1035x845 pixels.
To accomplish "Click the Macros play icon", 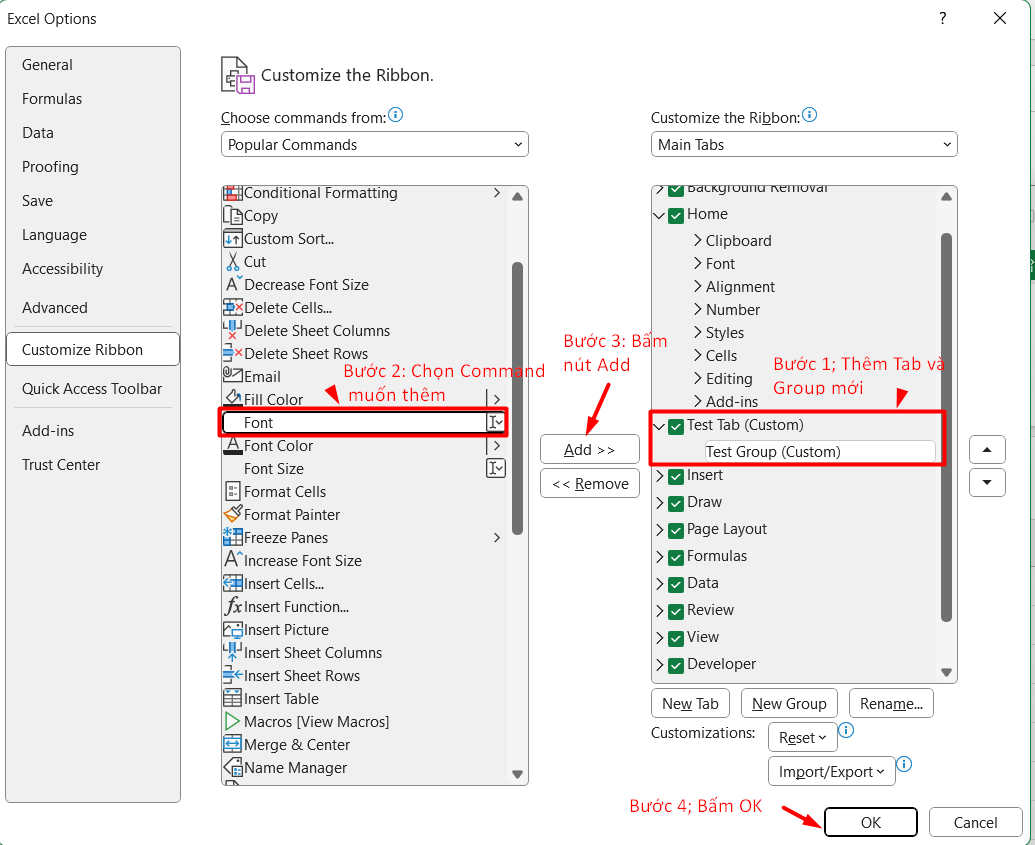I will (x=233, y=721).
